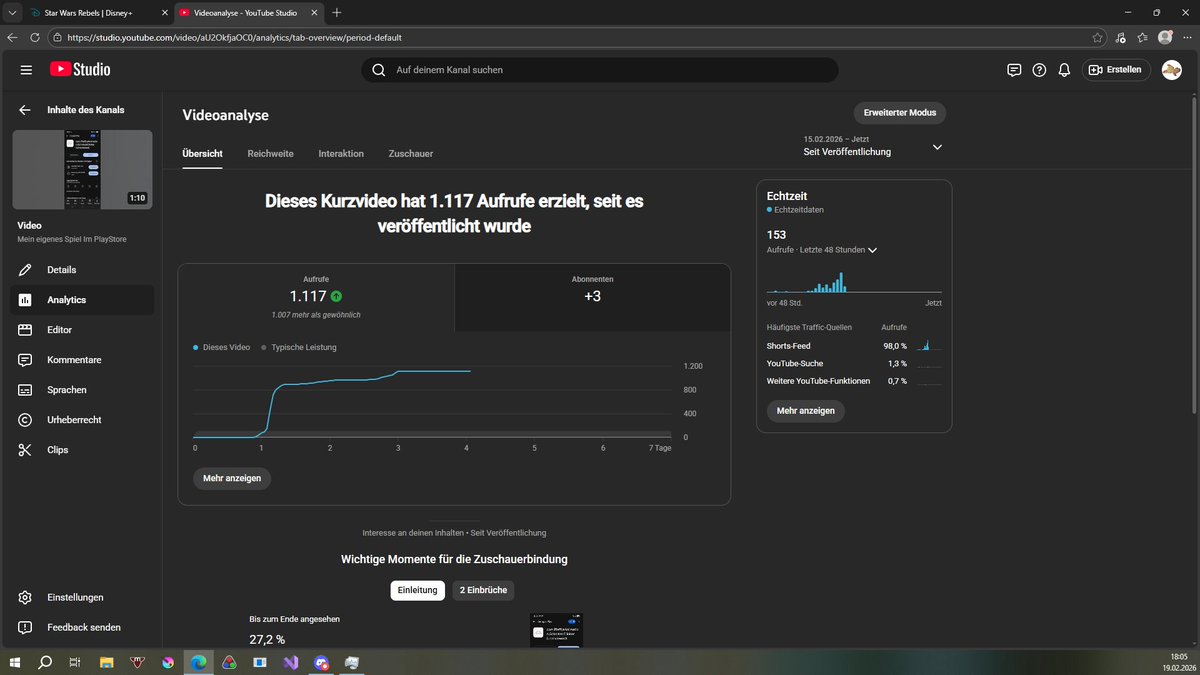The width and height of the screenshot is (1200, 675).
Task: Open Windows Start menu
Action: click(15, 662)
